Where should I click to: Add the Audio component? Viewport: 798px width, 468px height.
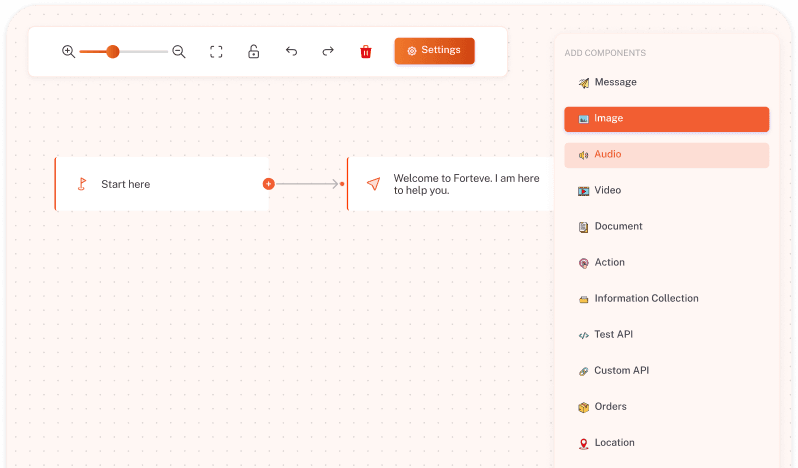[x=666, y=155]
